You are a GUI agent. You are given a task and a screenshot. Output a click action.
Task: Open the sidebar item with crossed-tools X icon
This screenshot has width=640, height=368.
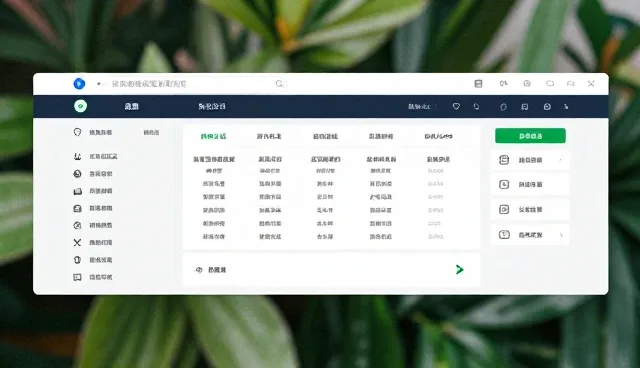click(x=93, y=242)
